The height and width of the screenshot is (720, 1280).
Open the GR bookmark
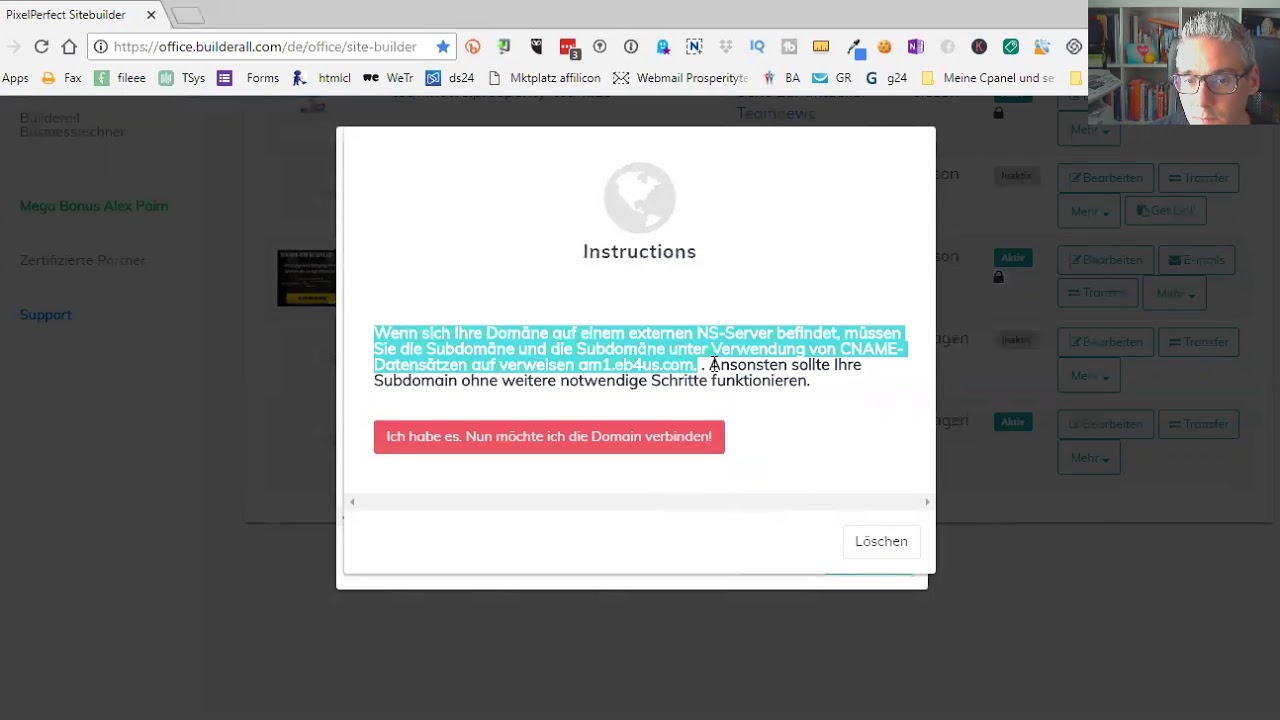832,78
